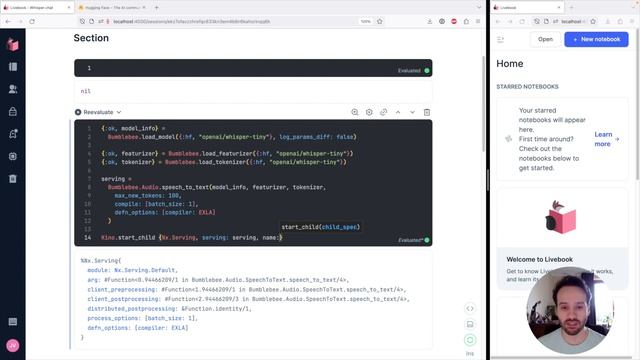640x360 pixels.
Task: Open a new tab in the left browser
Action: pyautogui.click(x=156, y=7)
